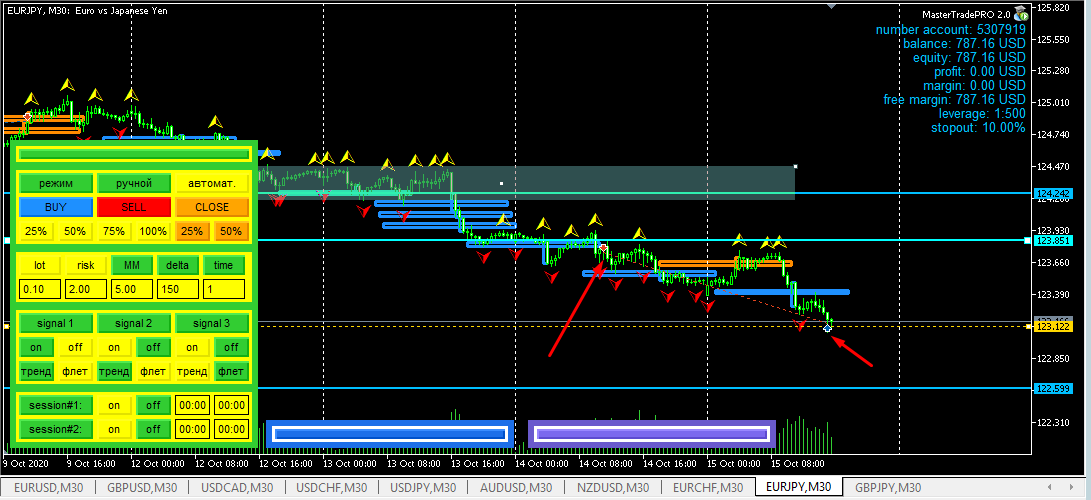Click the delta input showing 150

177,289
